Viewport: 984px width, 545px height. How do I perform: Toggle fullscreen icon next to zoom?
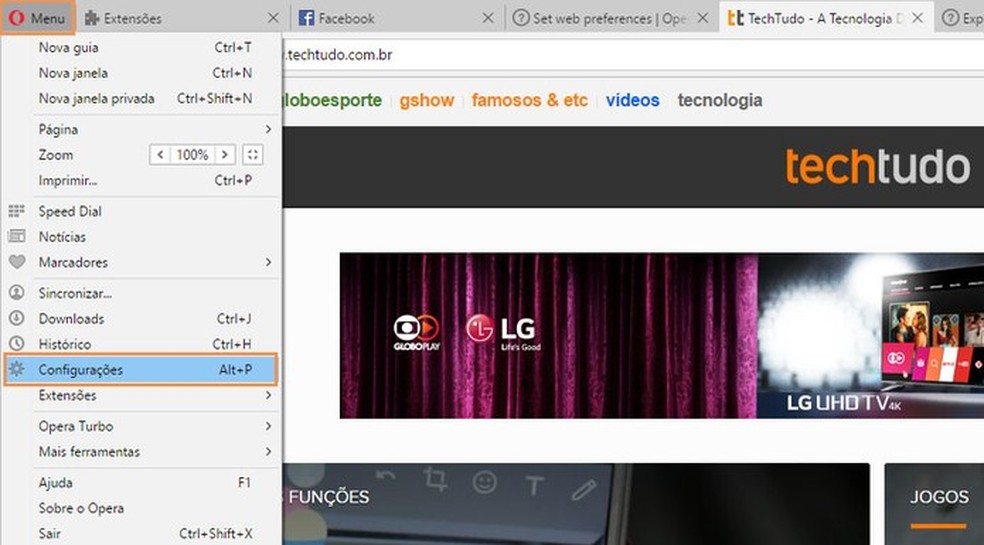pyautogui.click(x=253, y=154)
